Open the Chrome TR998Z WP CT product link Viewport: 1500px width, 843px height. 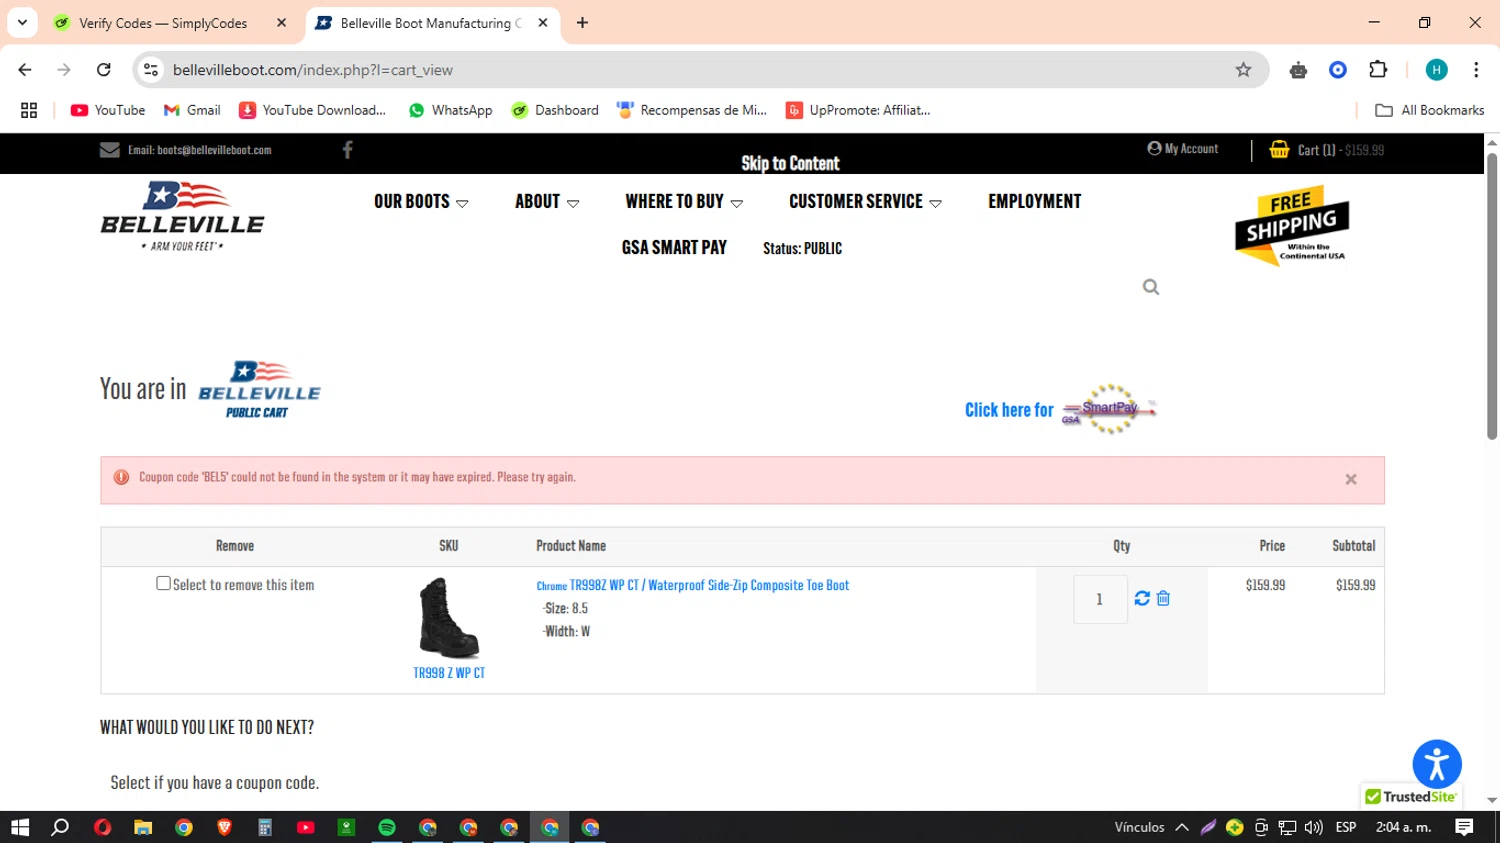[x=692, y=585]
